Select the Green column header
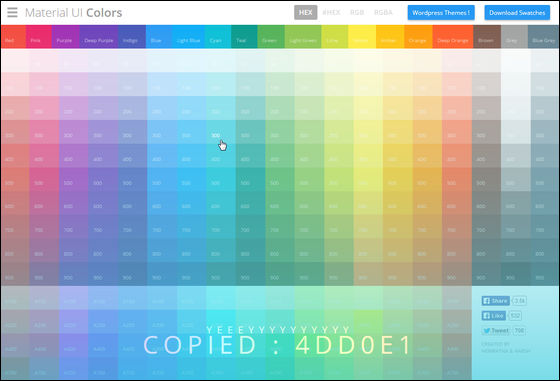560x381 pixels. [x=271, y=36]
